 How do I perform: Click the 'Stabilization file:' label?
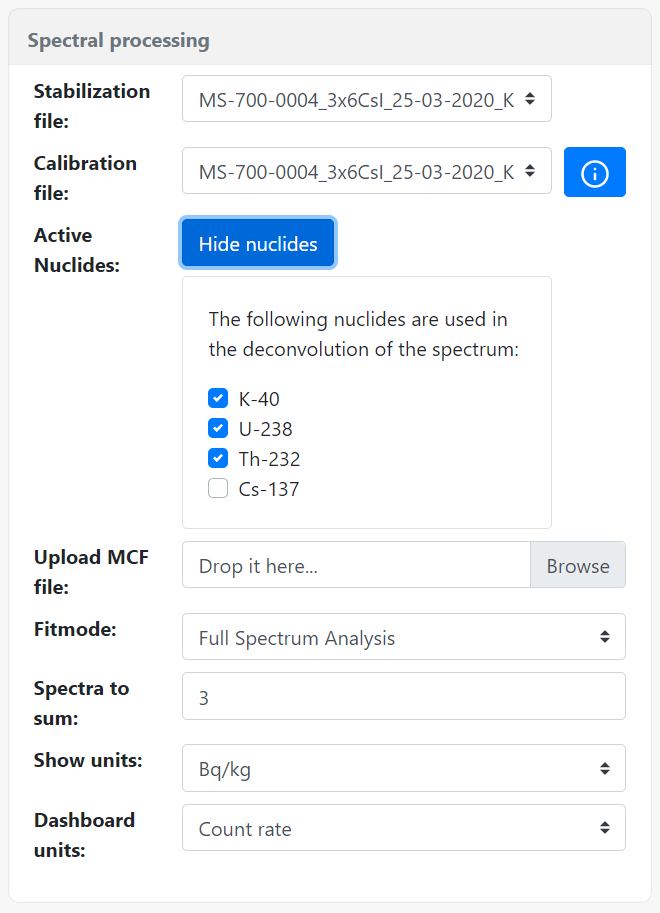92,105
